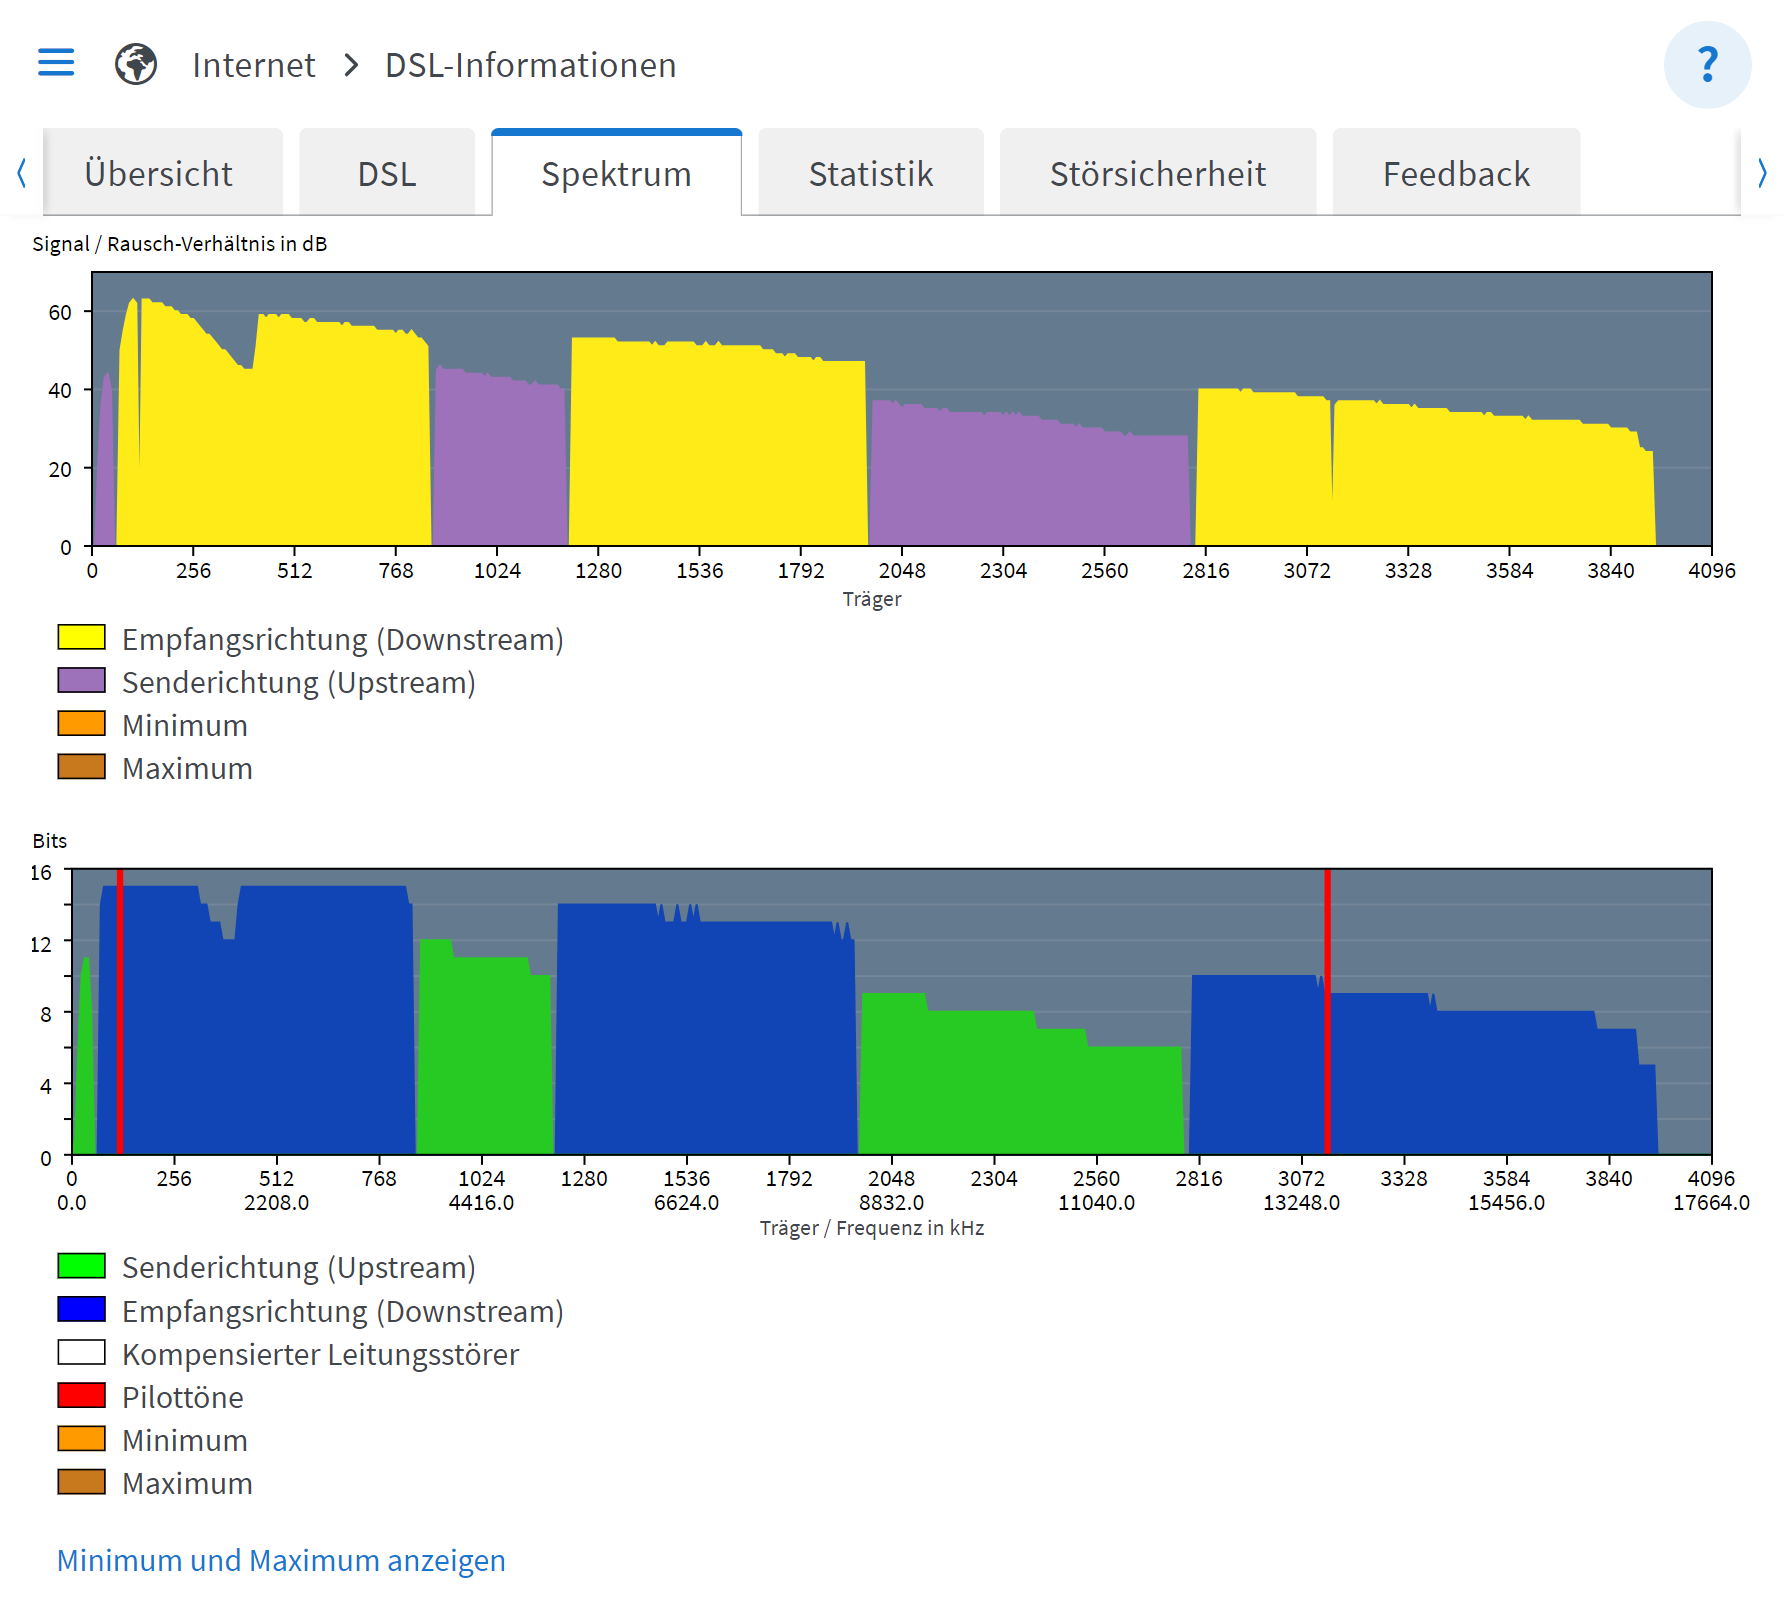Click the green Upstream legend swatch

point(82,1266)
